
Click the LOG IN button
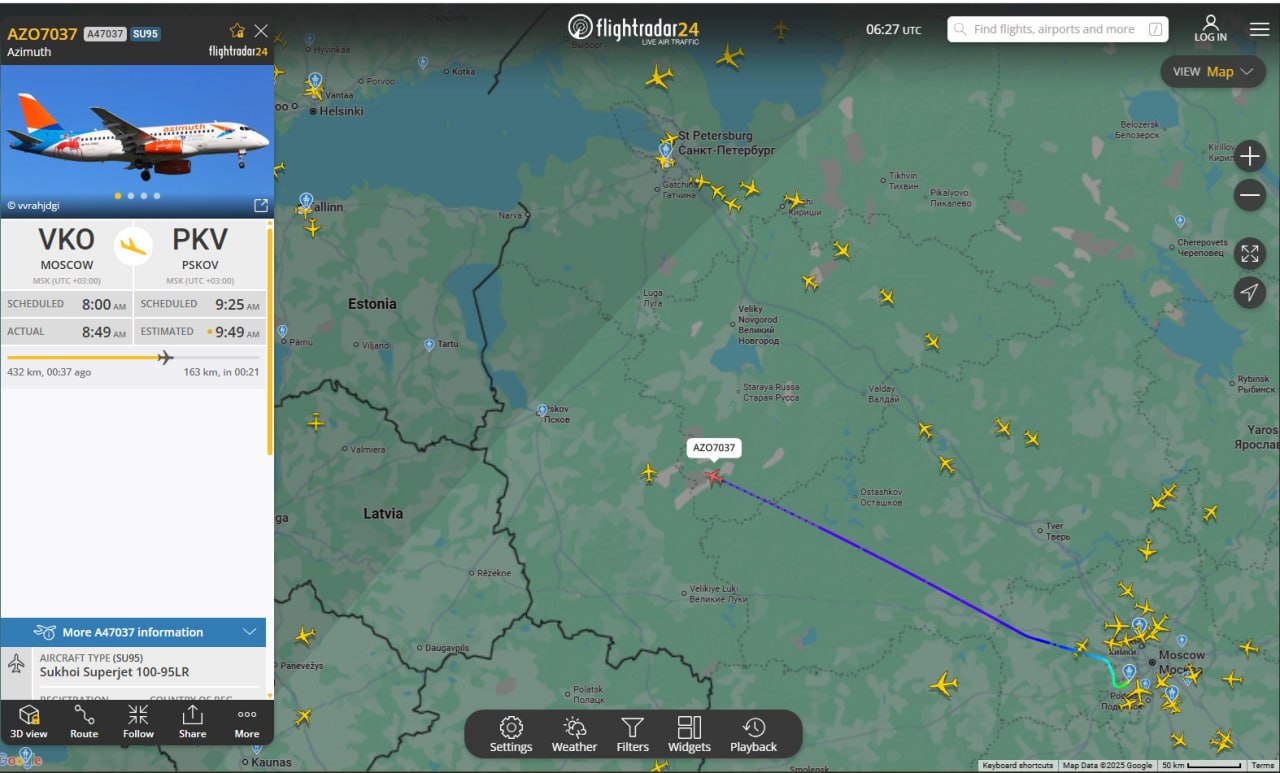click(1210, 29)
